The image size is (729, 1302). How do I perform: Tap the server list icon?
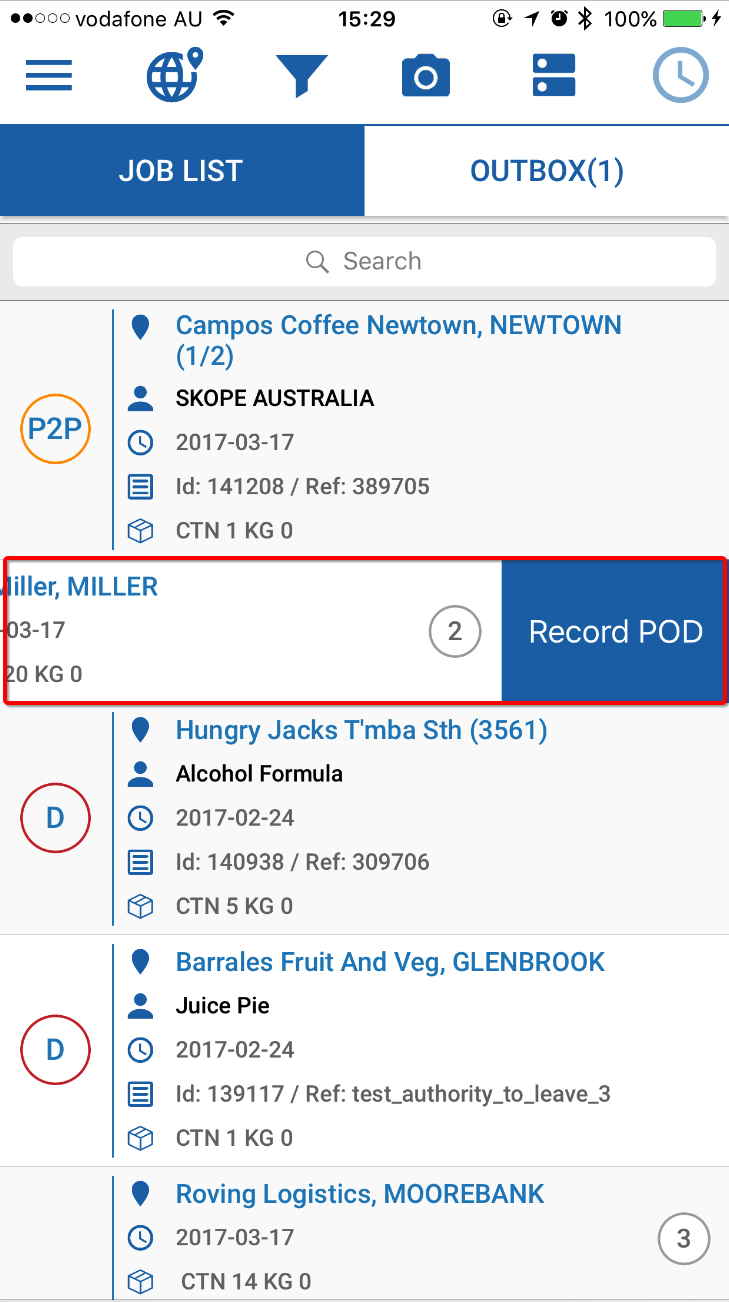[x=552, y=76]
